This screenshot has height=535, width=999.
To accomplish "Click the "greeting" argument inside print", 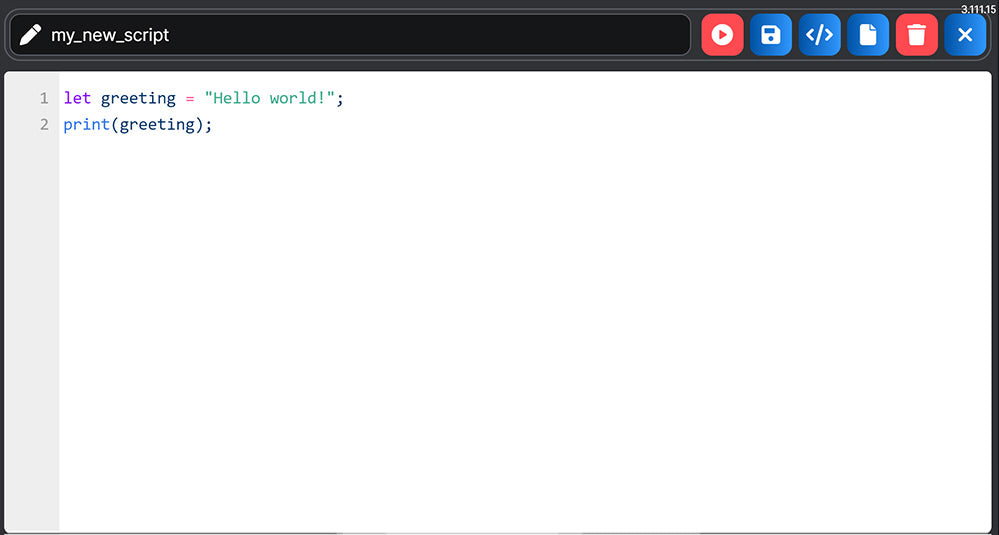I will [x=156, y=125].
